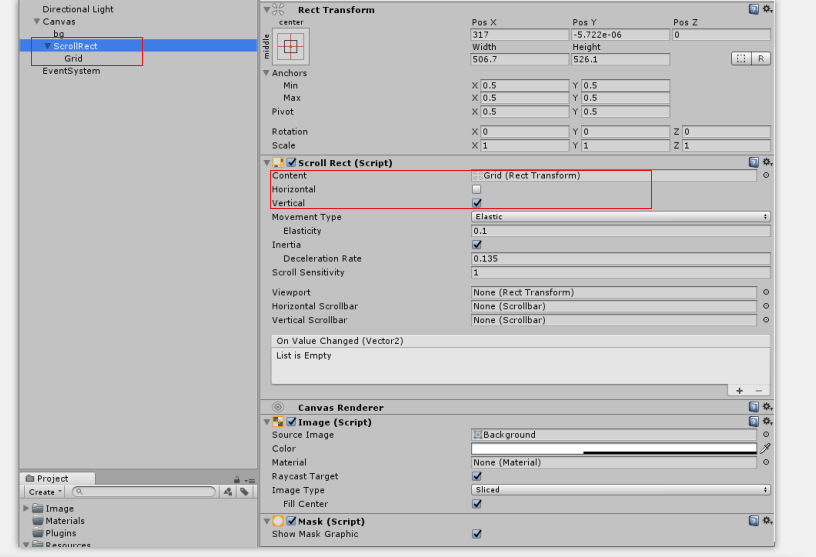Image resolution: width=816 pixels, height=557 pixels.
Task: Disable the Vertical scrolling checkbox
Action: coord(477,202)
